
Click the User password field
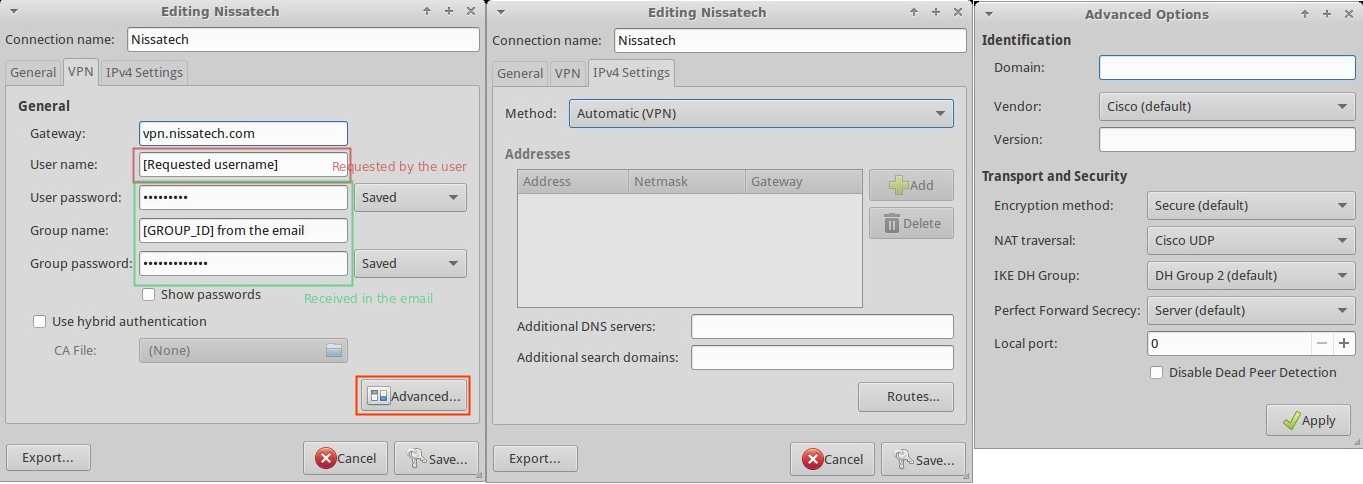point(243,197)
